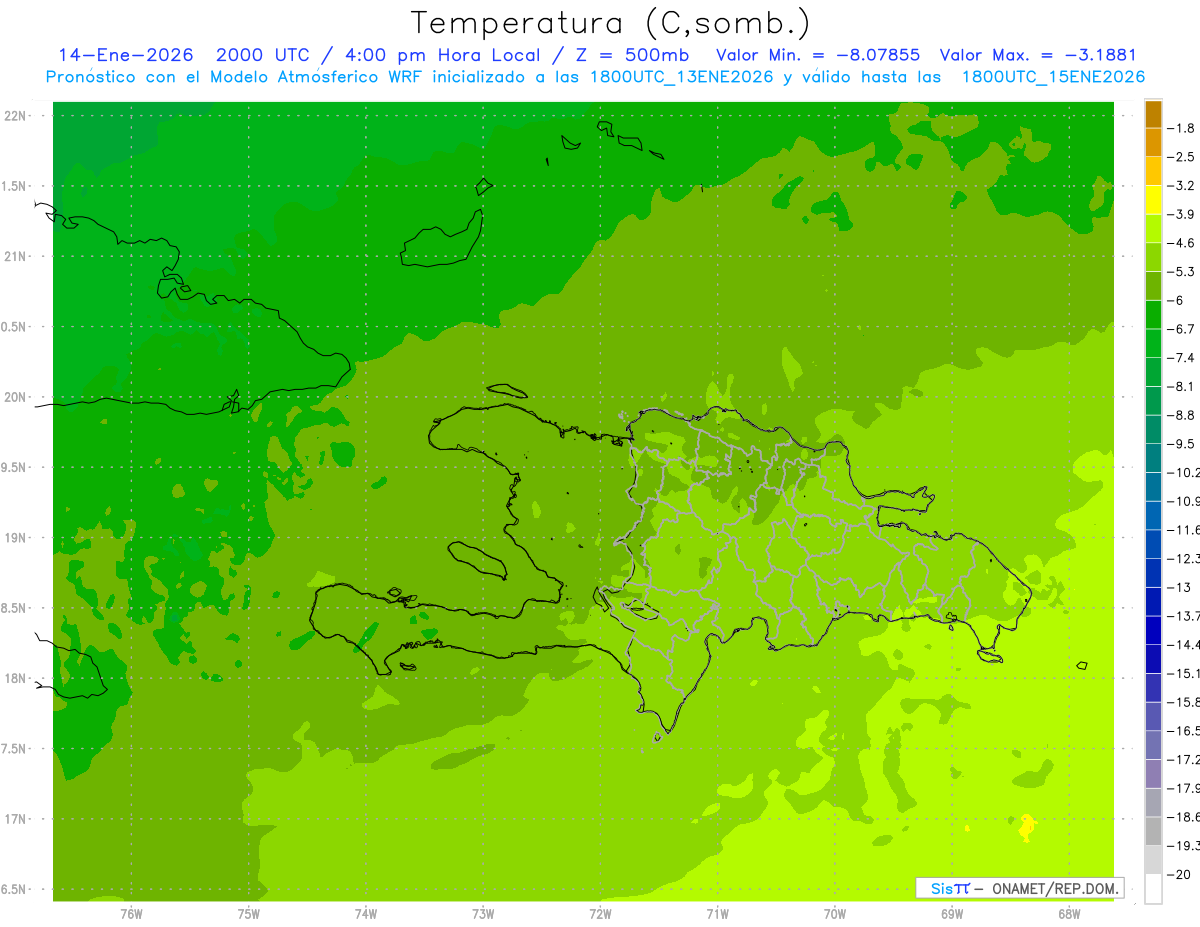Image resolution: width=1200 pixels, height=927 pixels.
Task: Pick the purple swatch between -17.2 and -17.9
Action: [1153, 774]
